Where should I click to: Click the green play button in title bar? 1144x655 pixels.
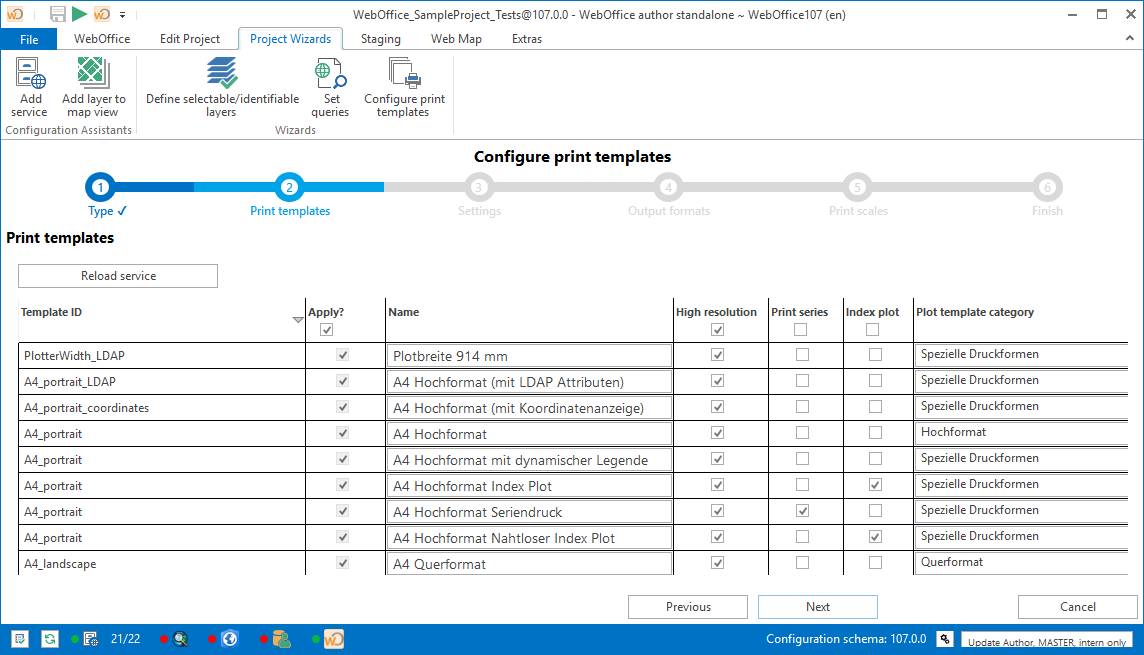79,14
